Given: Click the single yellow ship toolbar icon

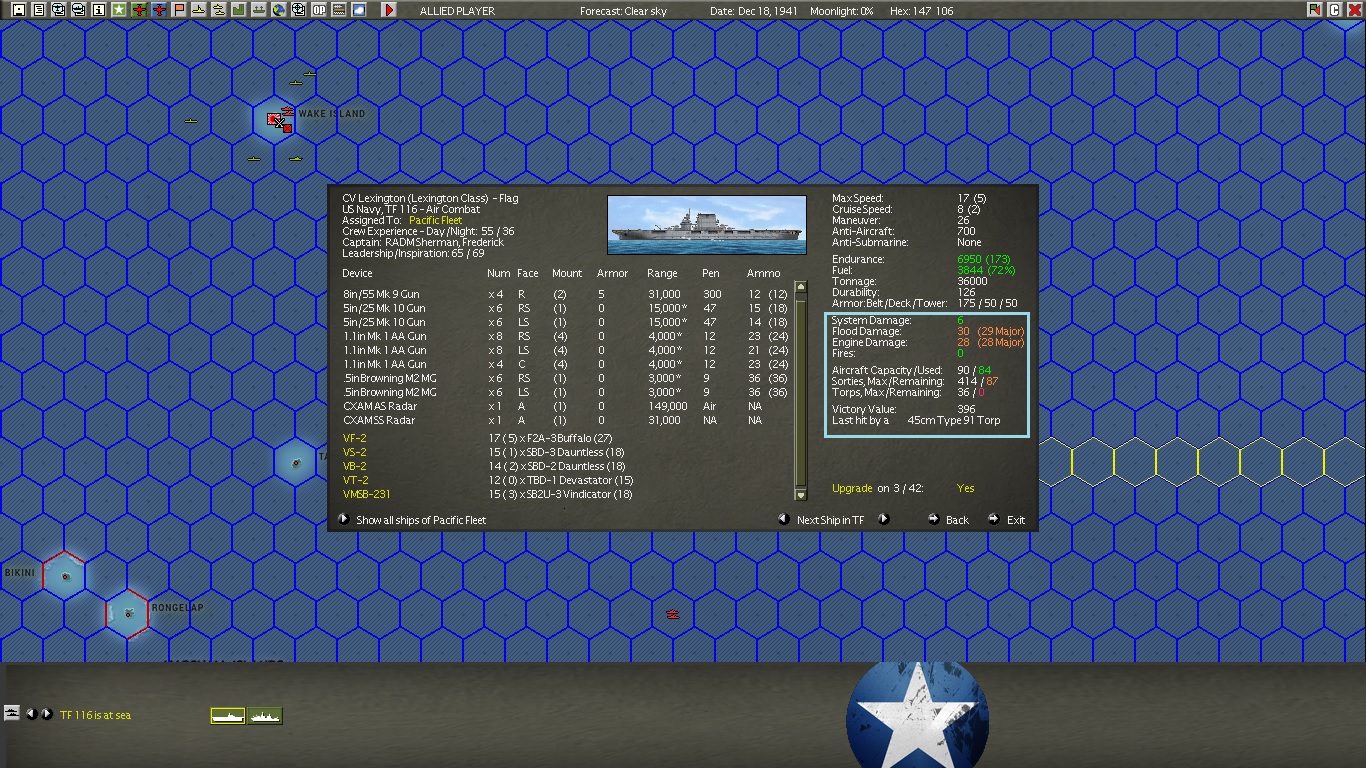Looking at the screenshot, I should coord(199,10).
